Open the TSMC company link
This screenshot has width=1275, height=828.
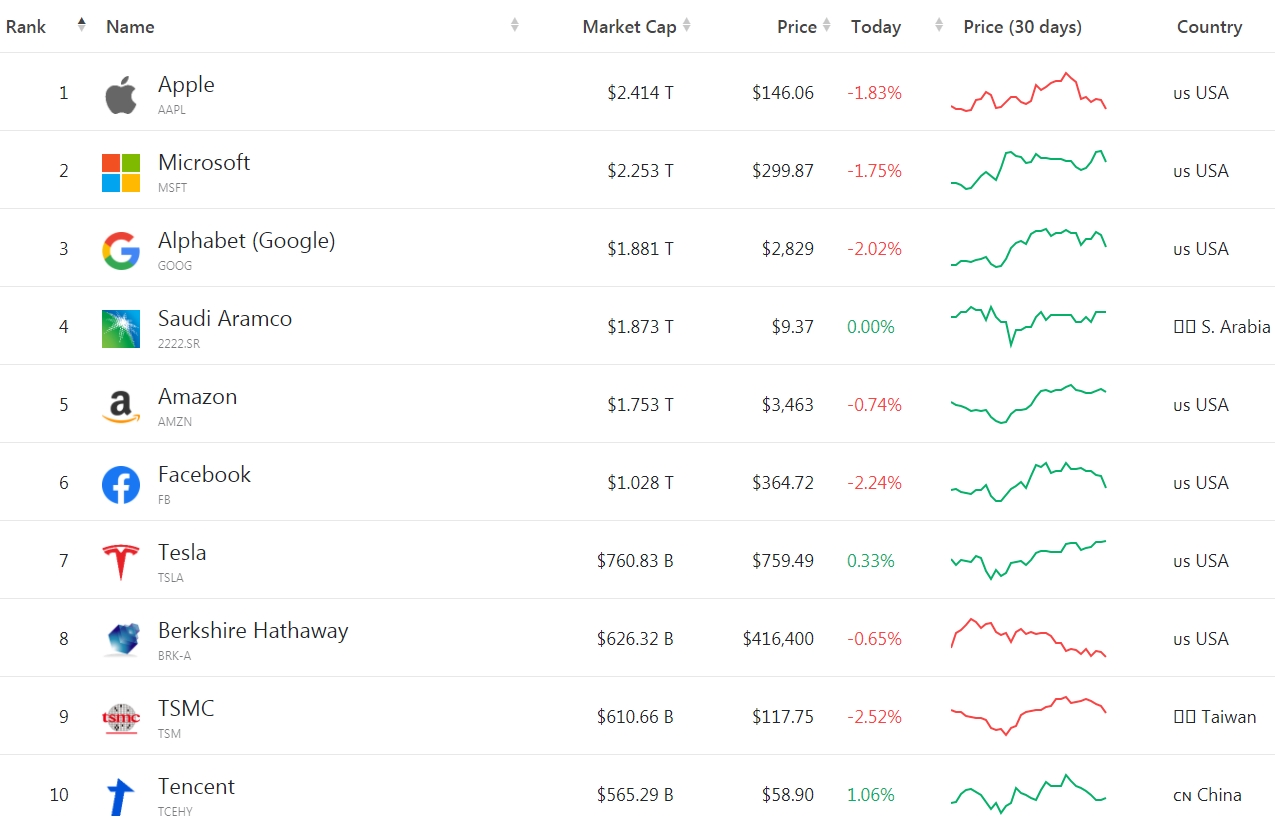(x=186, y=709)
